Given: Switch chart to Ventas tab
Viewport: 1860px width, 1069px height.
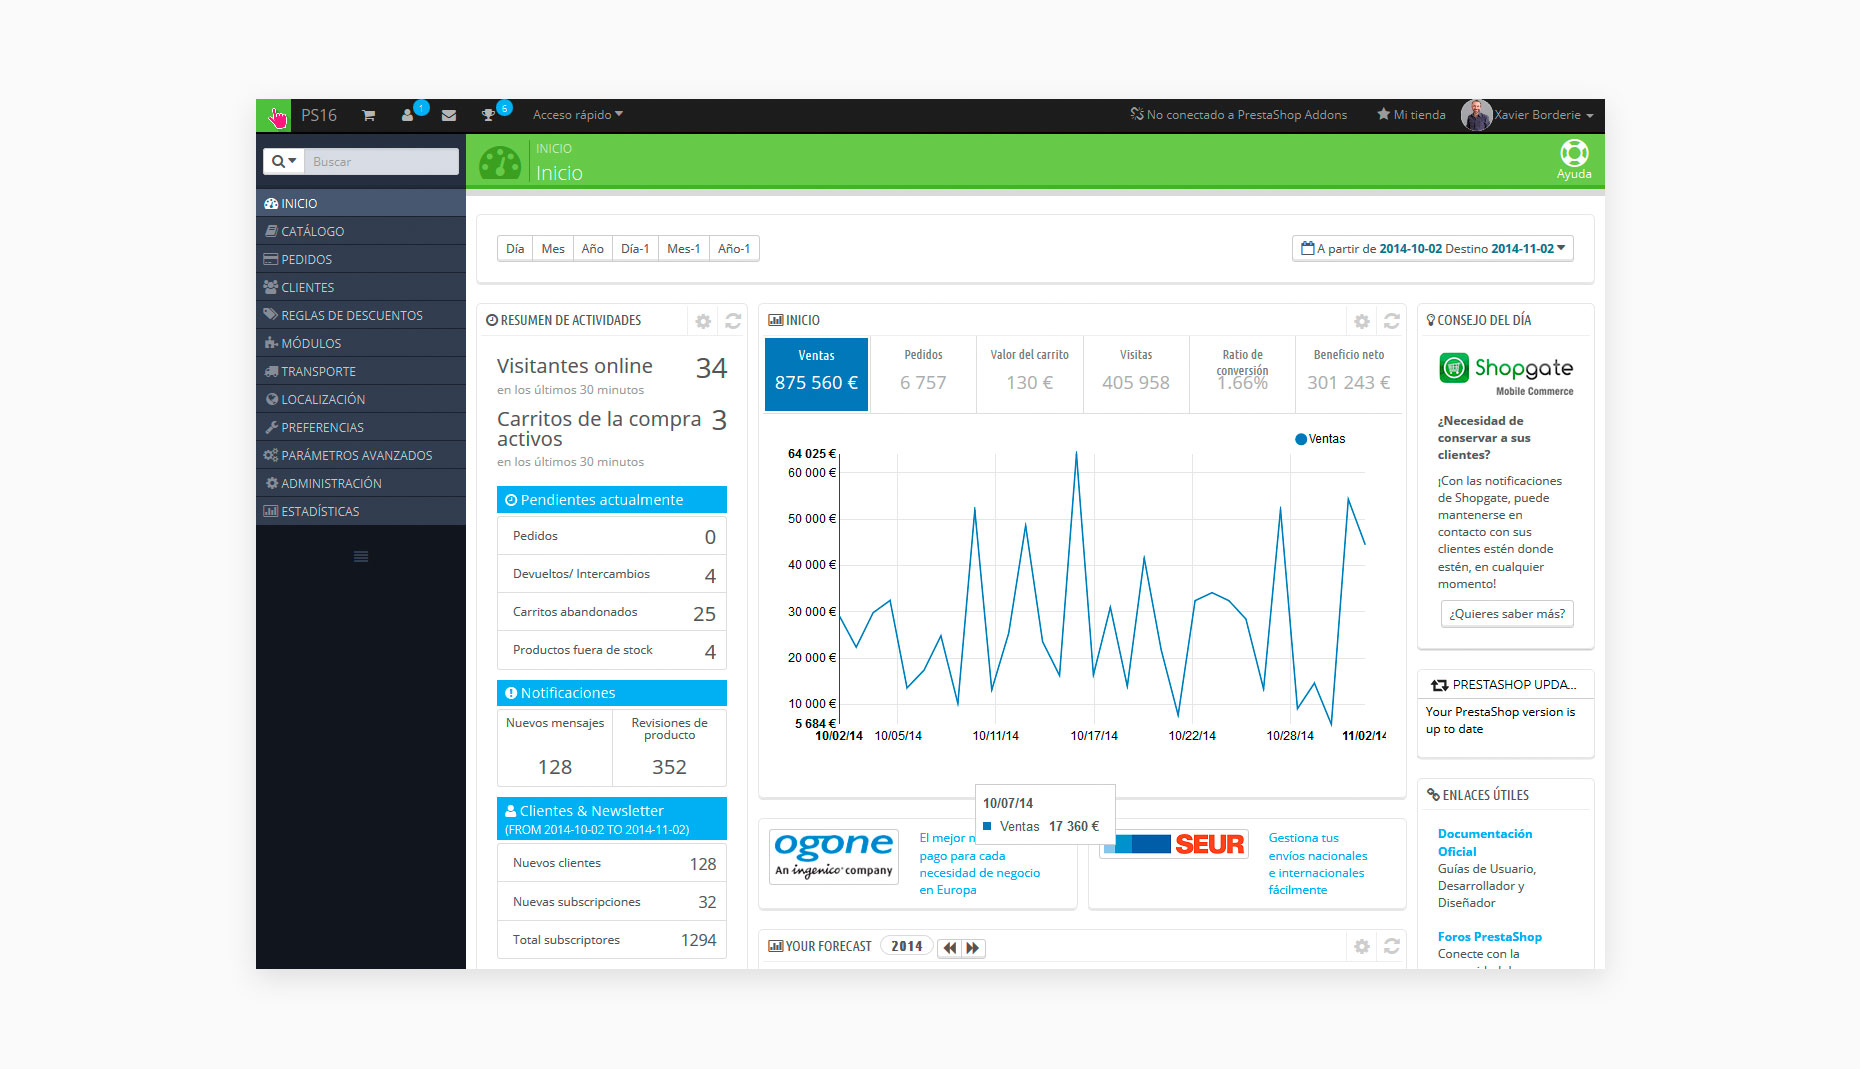Looking at the screenshot, I should (x=816, y=374).
